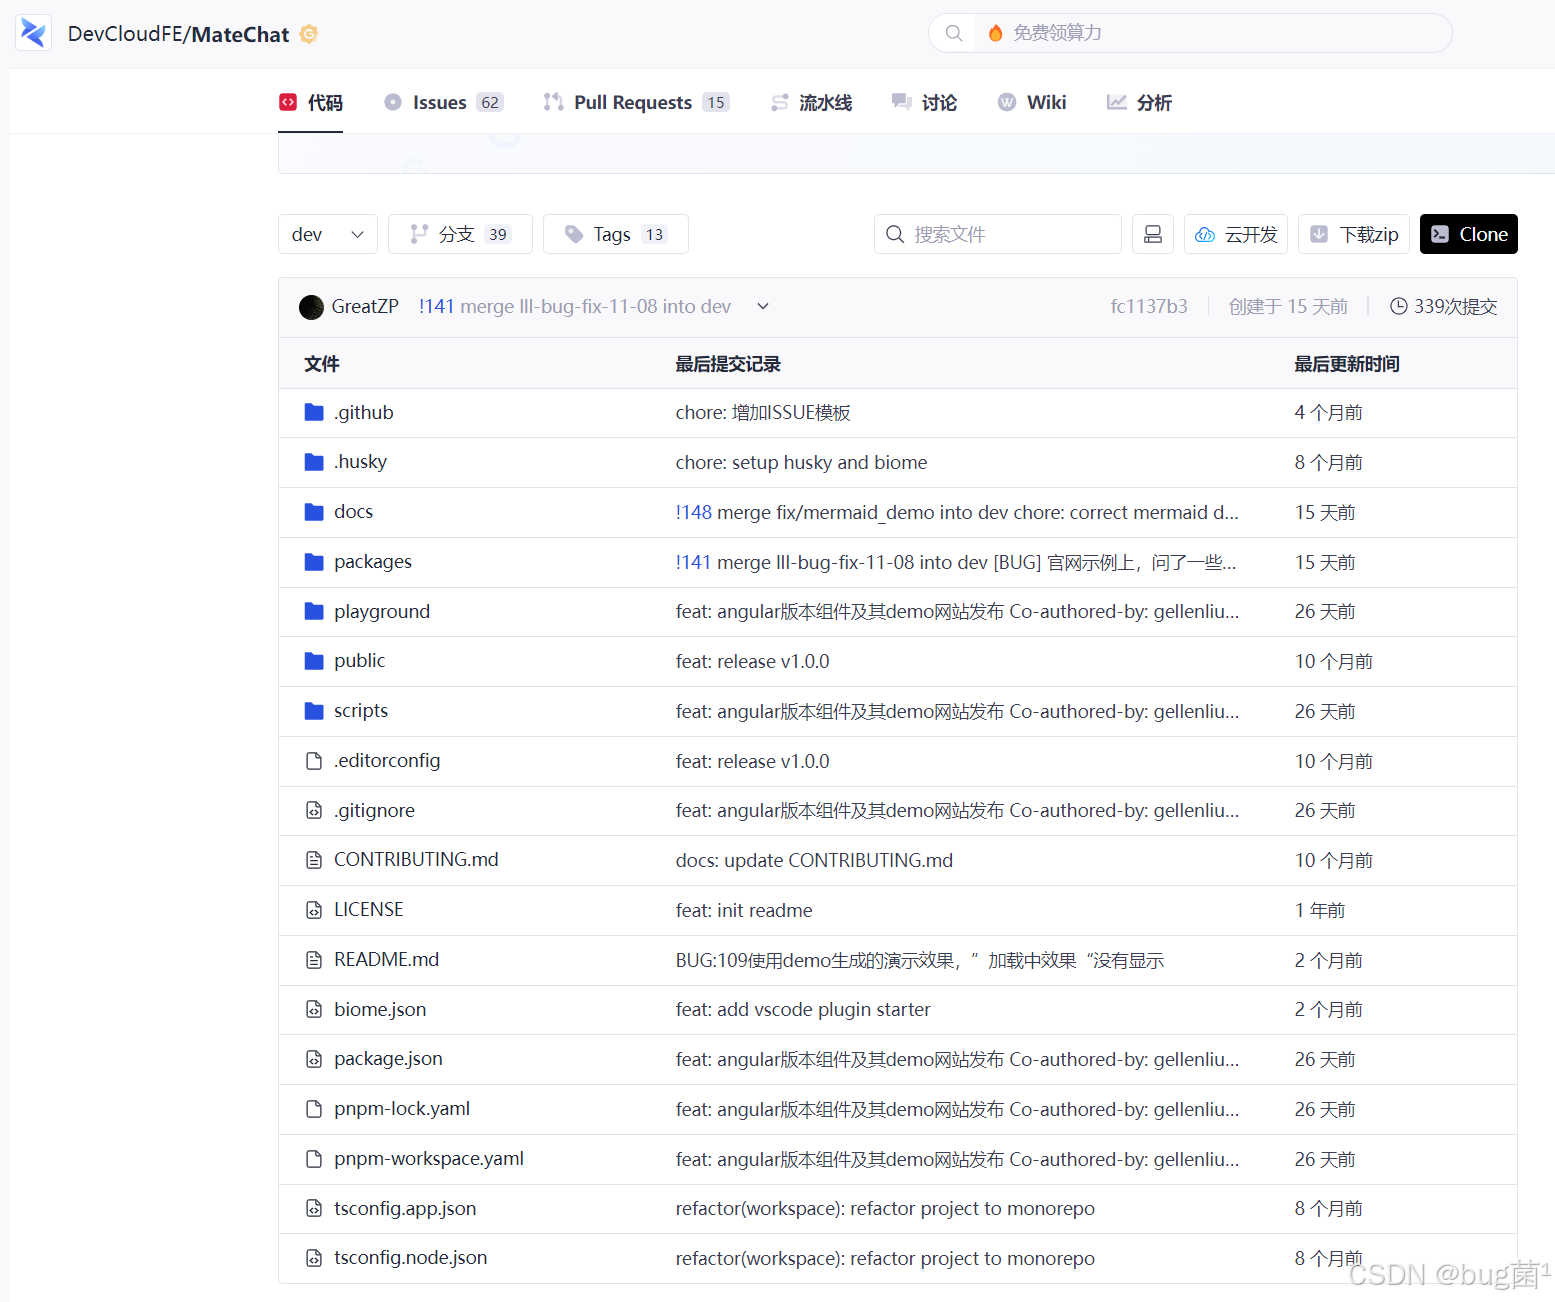Click the playground folder icon
1555x1302 pixels.
[314, 611]
